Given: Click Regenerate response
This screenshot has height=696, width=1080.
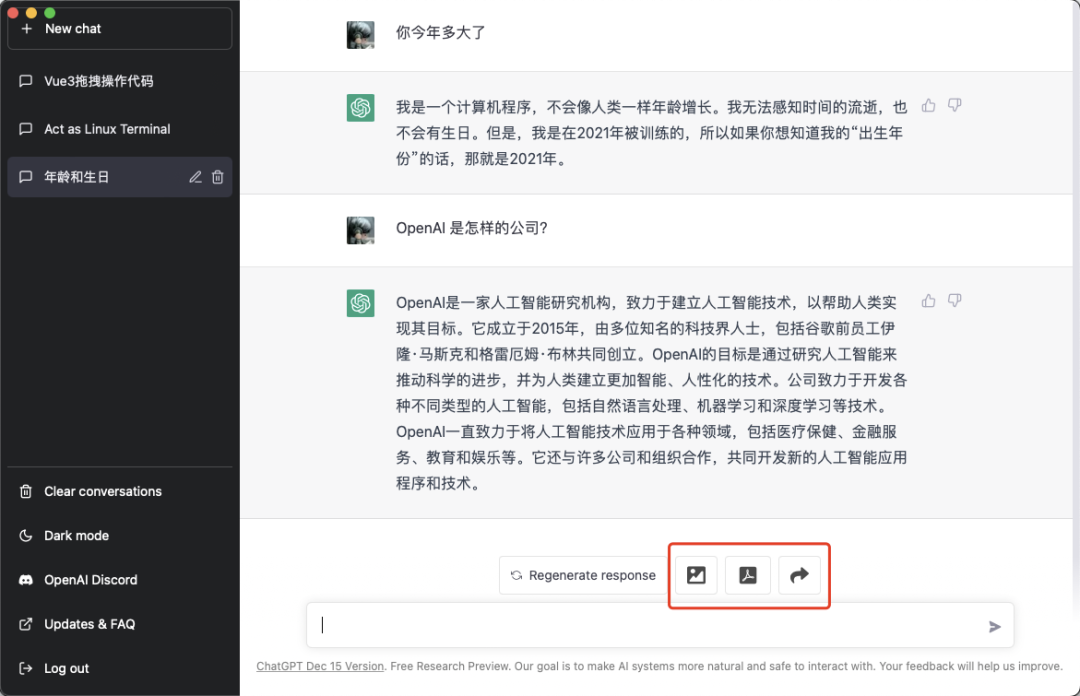Looking at the screenshot, I should click(583, 575).
